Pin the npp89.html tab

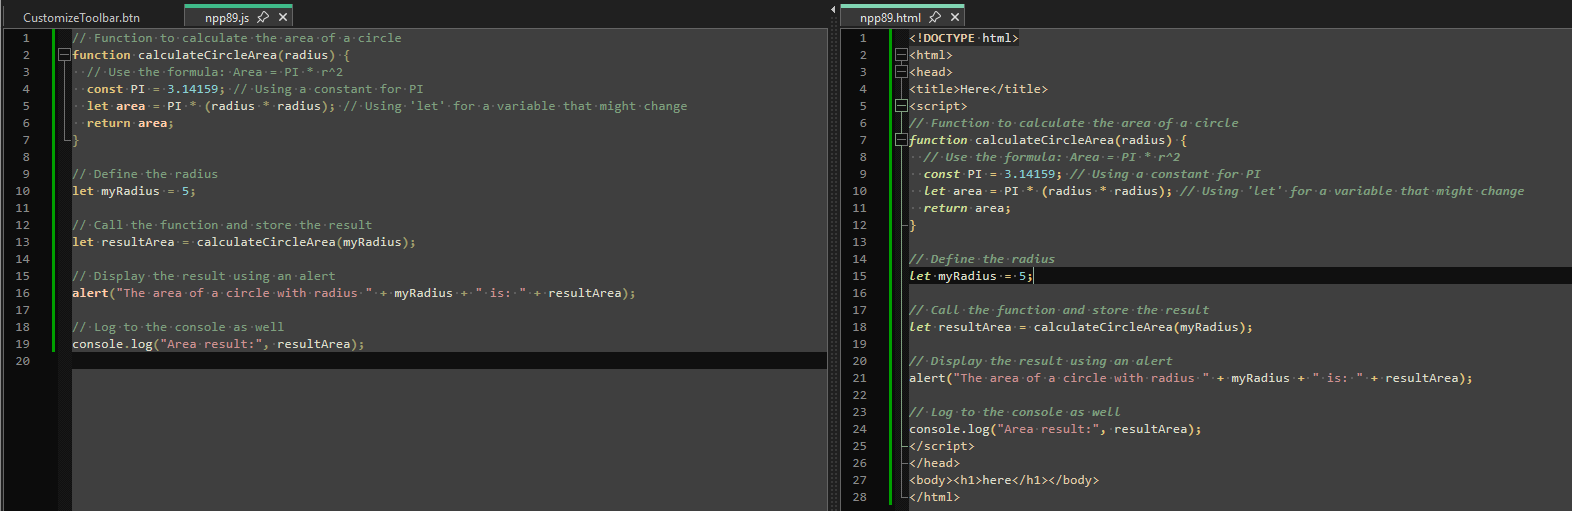935,17
